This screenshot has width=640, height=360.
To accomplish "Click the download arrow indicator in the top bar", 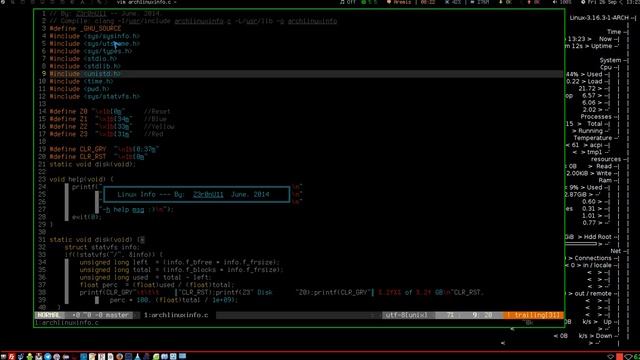I will 501,2.
